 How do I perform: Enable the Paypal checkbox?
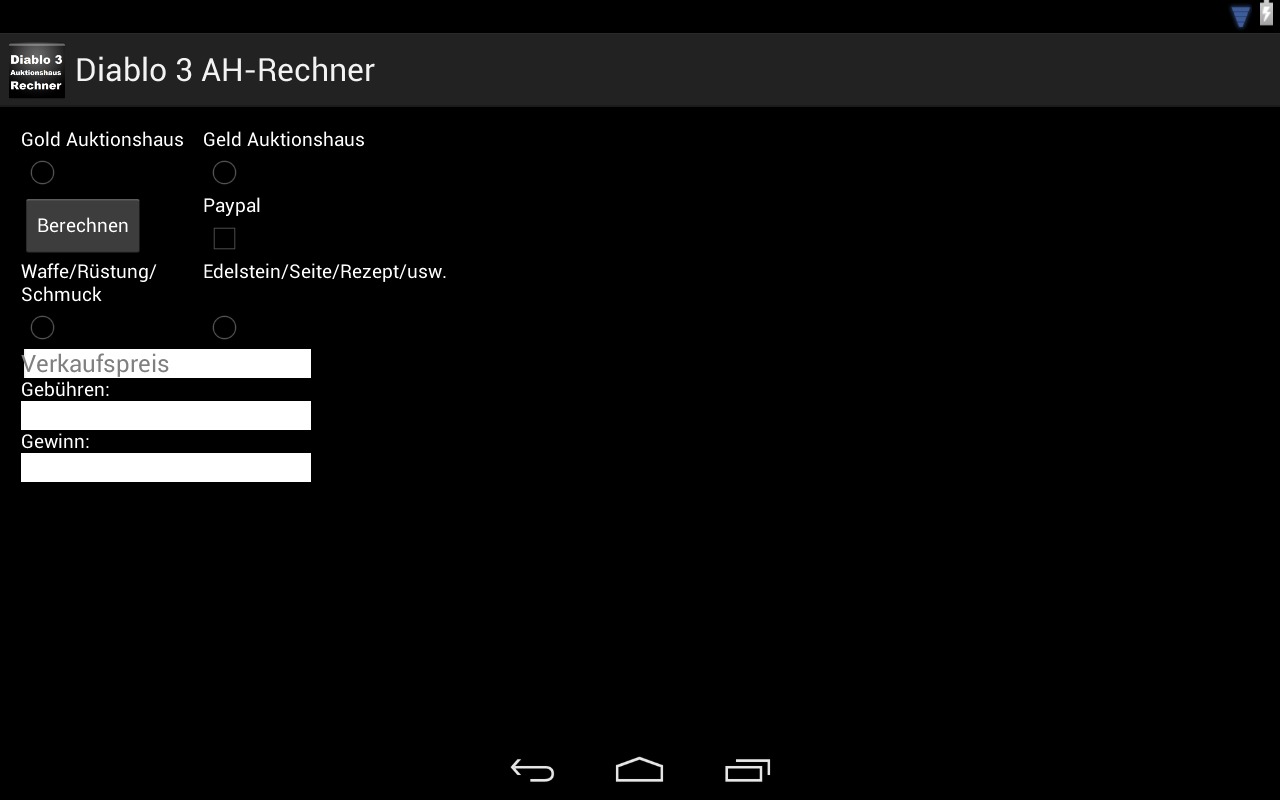point(224,238)
